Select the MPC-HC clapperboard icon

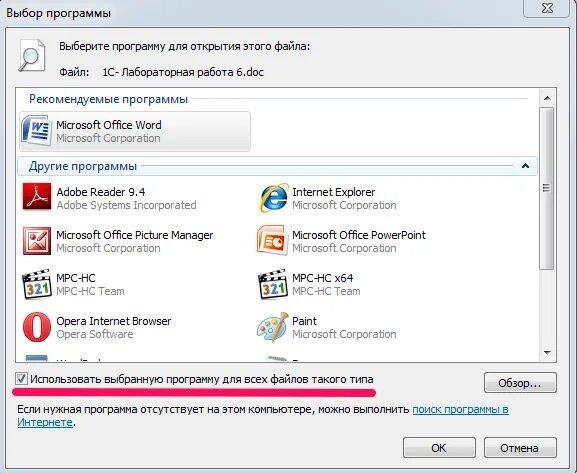37,284
